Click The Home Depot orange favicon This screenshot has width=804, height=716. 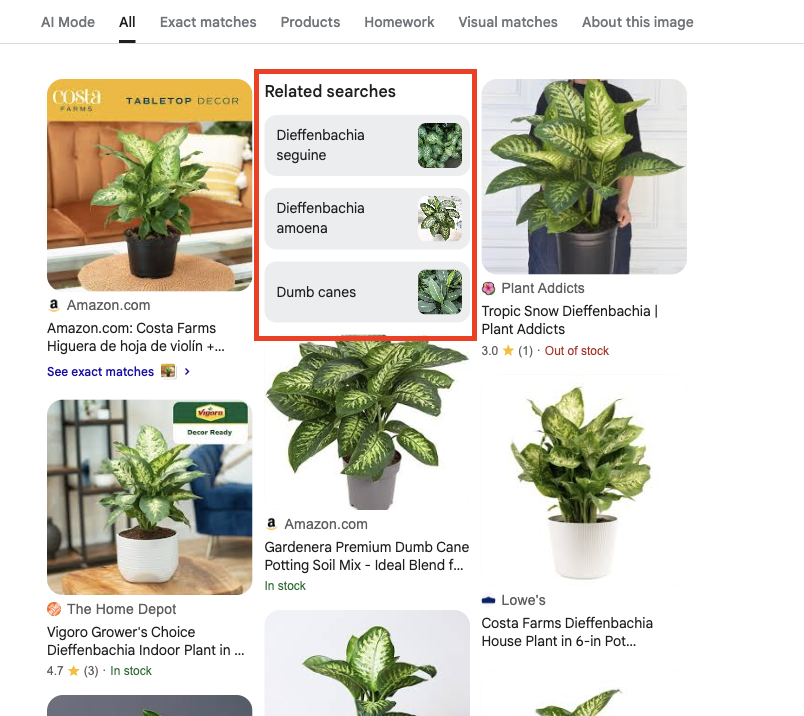pos(54,609)
